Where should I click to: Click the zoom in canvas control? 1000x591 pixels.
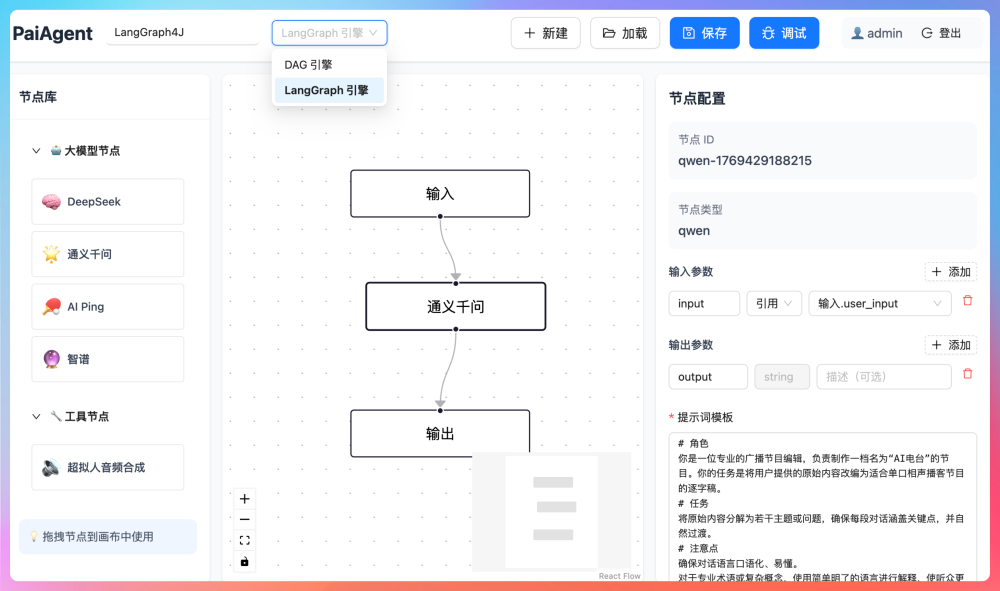point(244,499)
